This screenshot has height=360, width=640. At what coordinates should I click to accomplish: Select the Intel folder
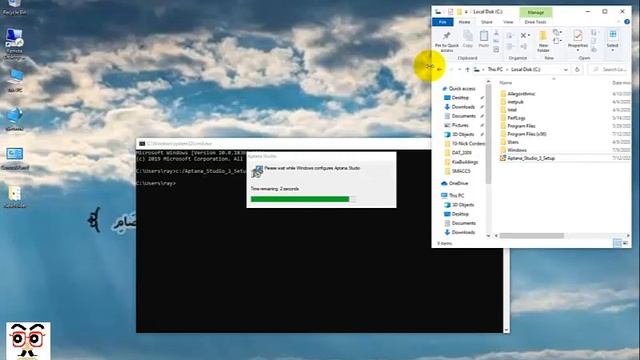(x=512, y=110)
